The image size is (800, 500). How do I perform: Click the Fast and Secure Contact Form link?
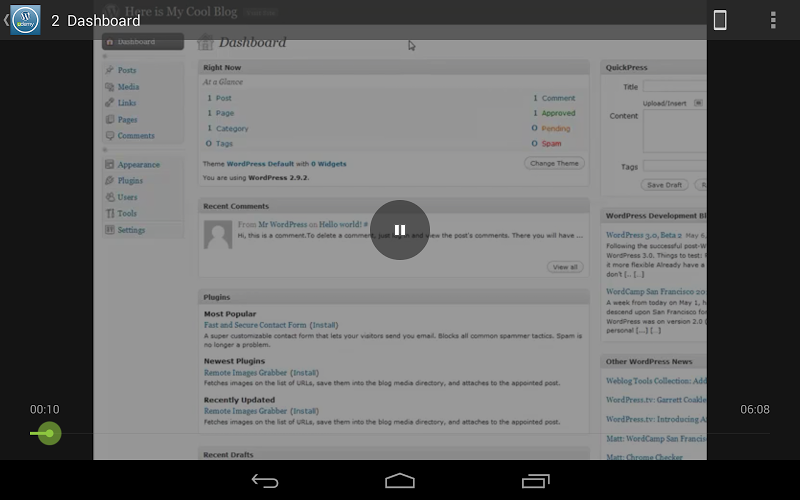coord(255,325)
